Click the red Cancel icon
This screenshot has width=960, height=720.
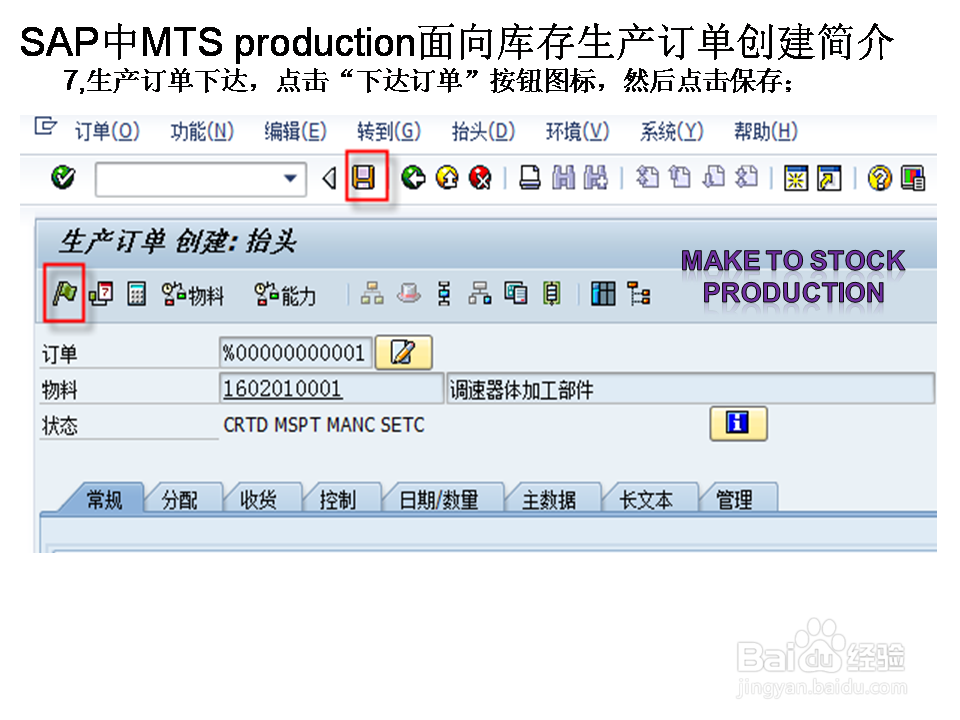pyautogui.click(x=480, y=178)
